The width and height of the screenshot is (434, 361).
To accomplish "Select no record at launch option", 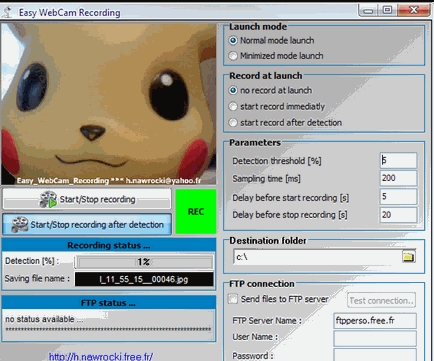I will tap(271, 90).
